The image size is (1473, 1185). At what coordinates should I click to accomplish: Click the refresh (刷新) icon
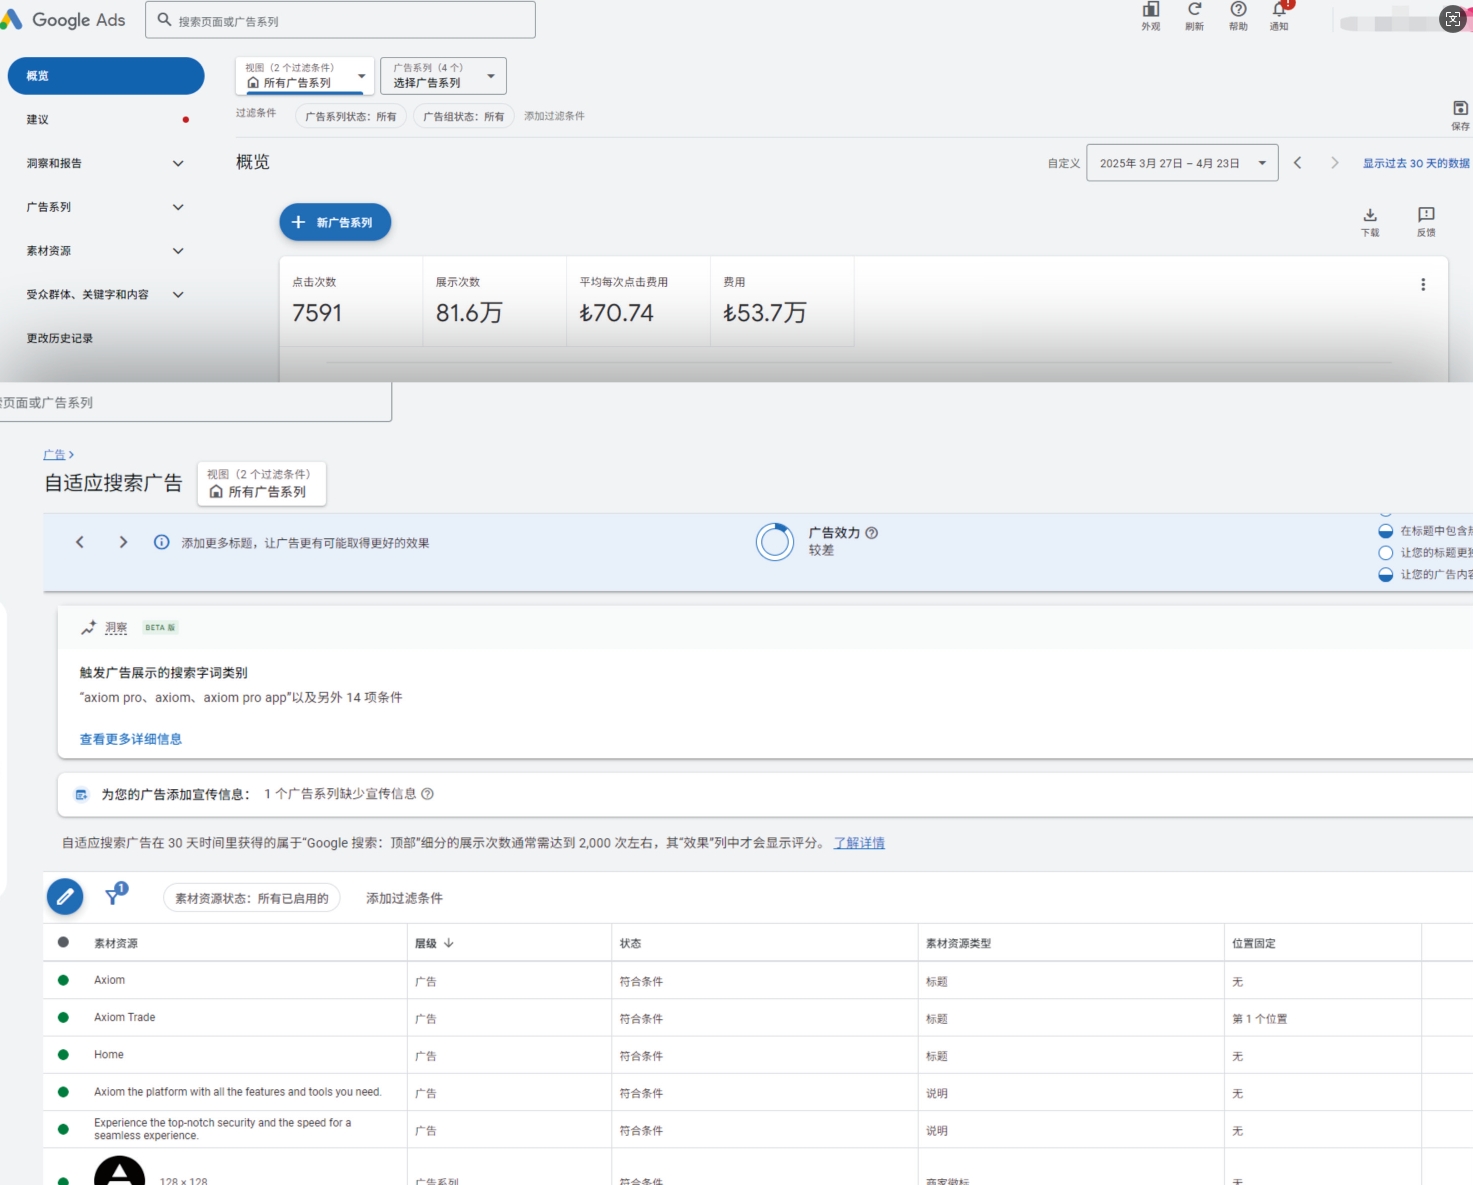[1194, 10]
